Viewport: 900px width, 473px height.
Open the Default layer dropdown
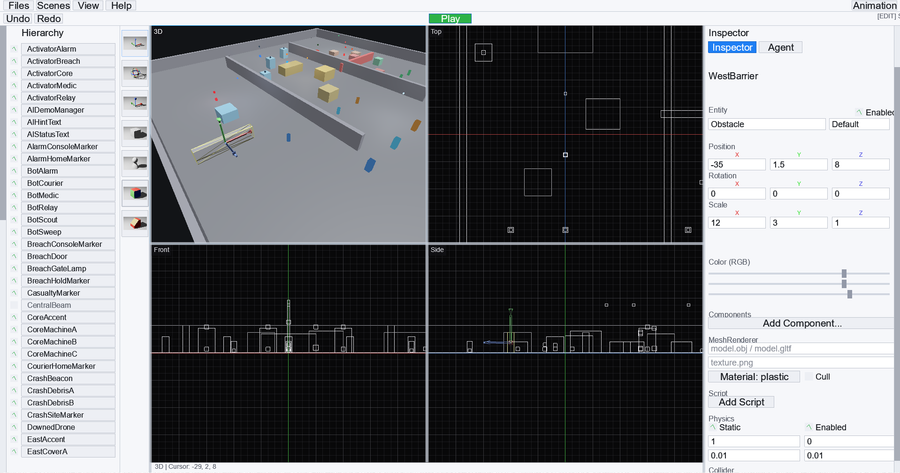[x=859, y=124]
